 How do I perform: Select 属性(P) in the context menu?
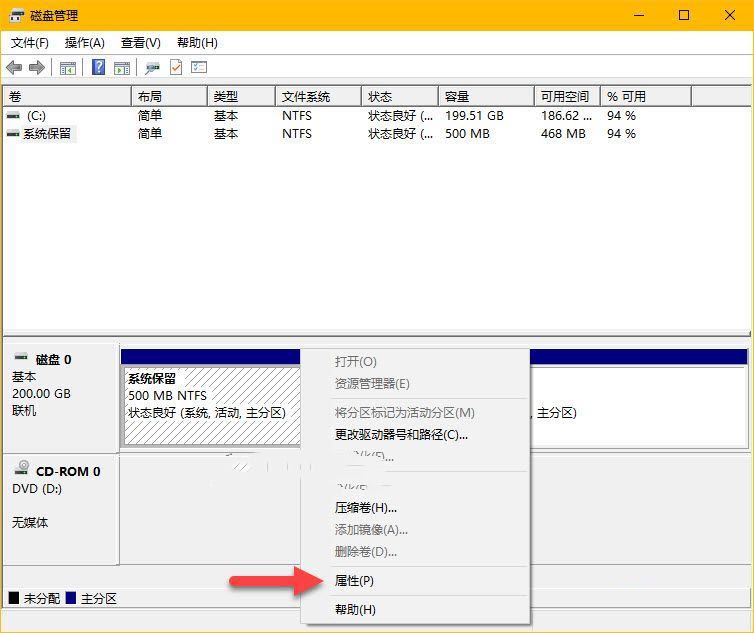[354, 581]
